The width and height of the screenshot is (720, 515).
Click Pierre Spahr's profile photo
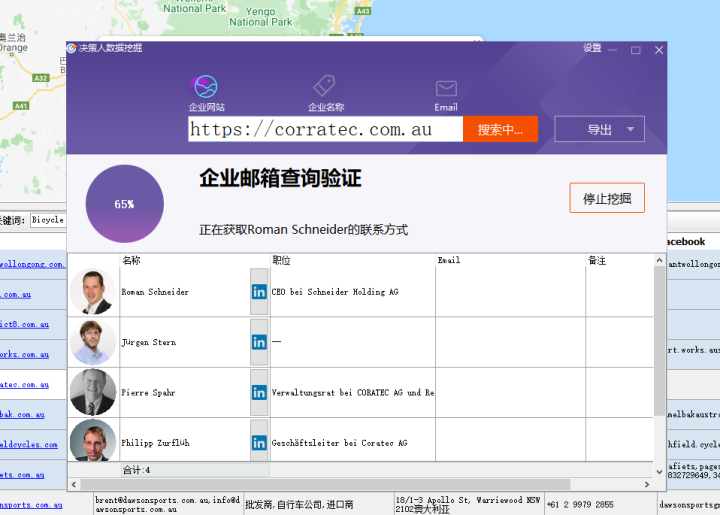pyautogui.click(x=93, y=392)
